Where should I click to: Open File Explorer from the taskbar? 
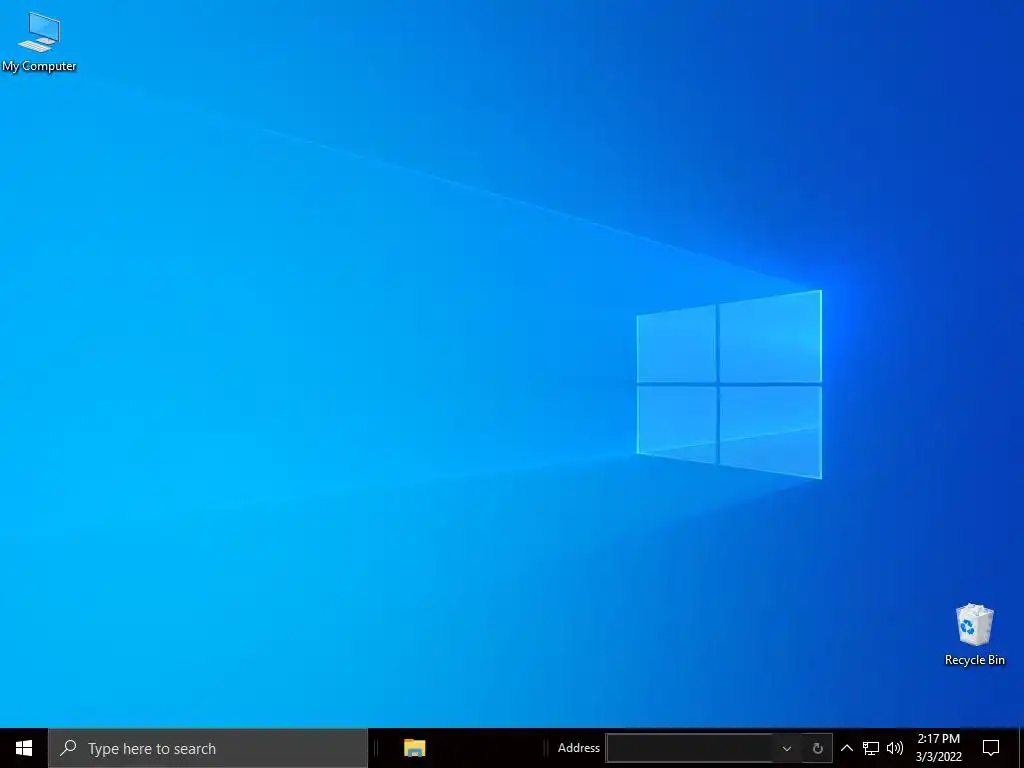415,748
